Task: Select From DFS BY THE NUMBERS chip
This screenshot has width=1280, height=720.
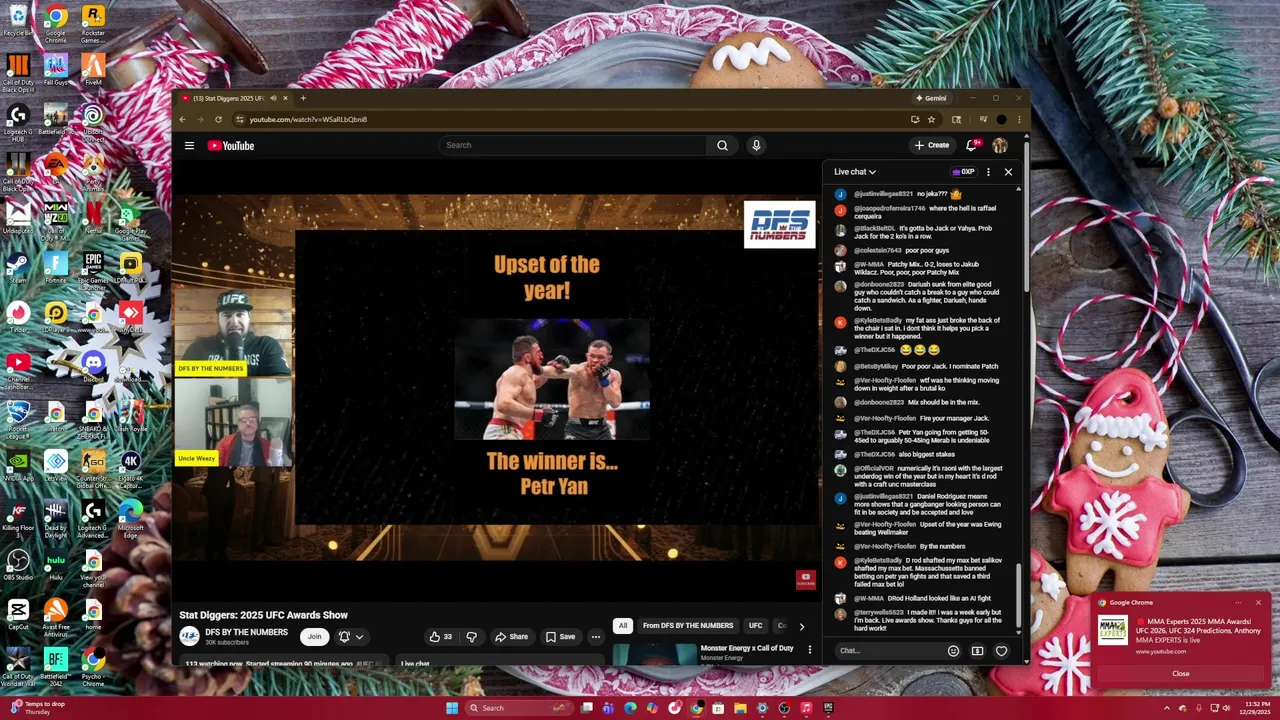Action: click(x=688, y=626)
